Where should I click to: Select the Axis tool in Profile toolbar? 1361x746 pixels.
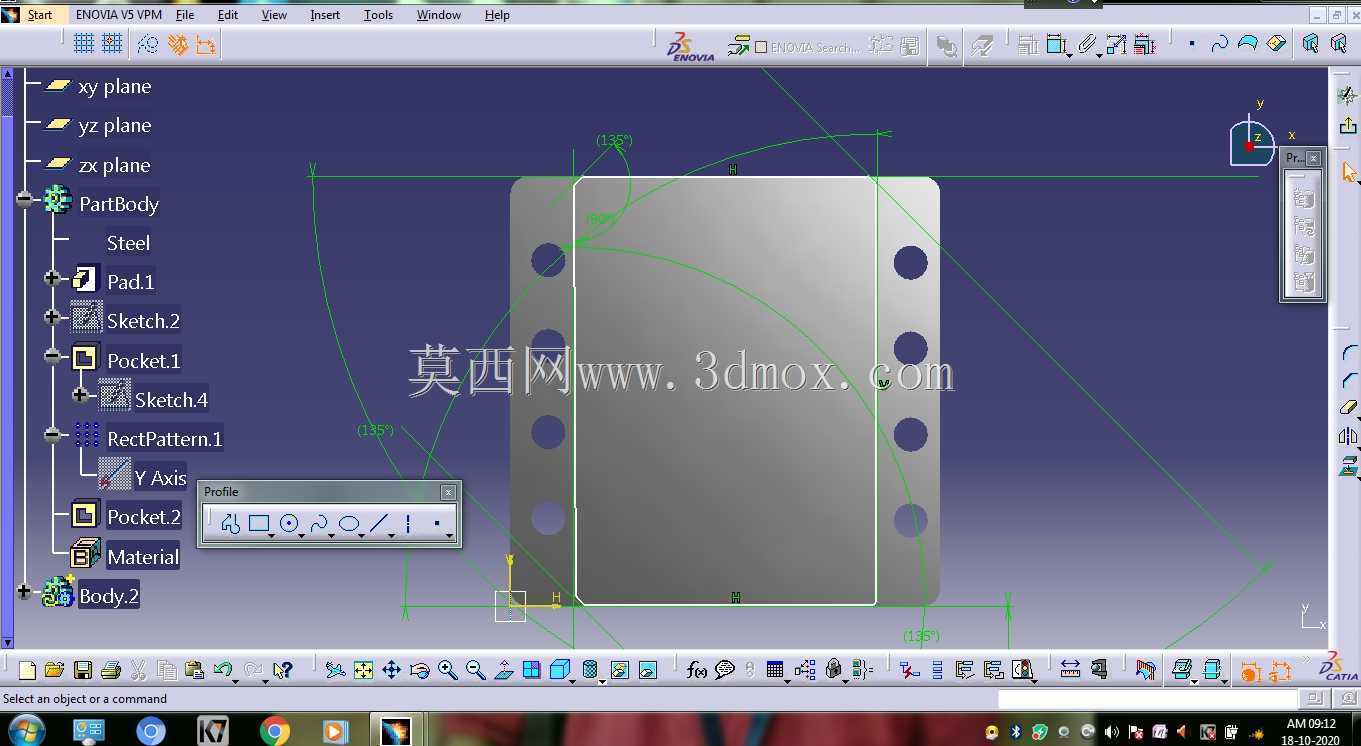[x=408, y=523]
